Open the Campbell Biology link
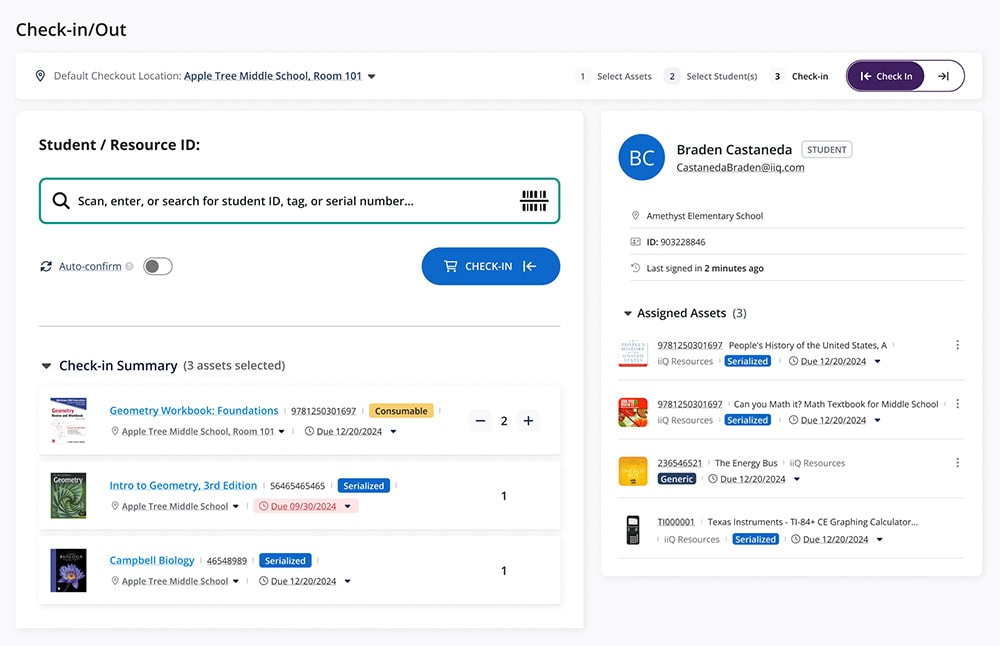 [152, 560]
